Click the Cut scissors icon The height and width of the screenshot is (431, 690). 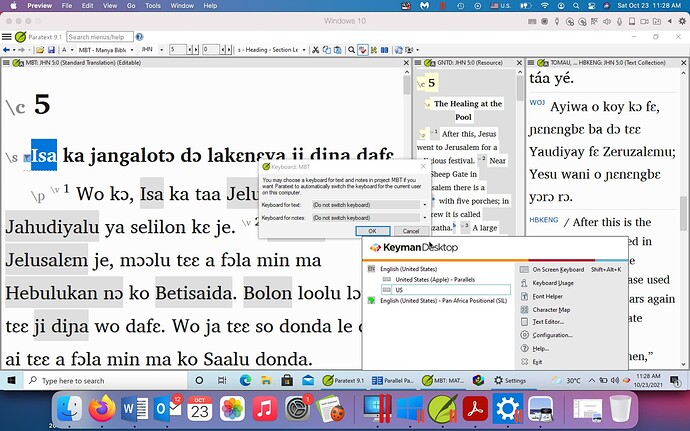[316, 50]
